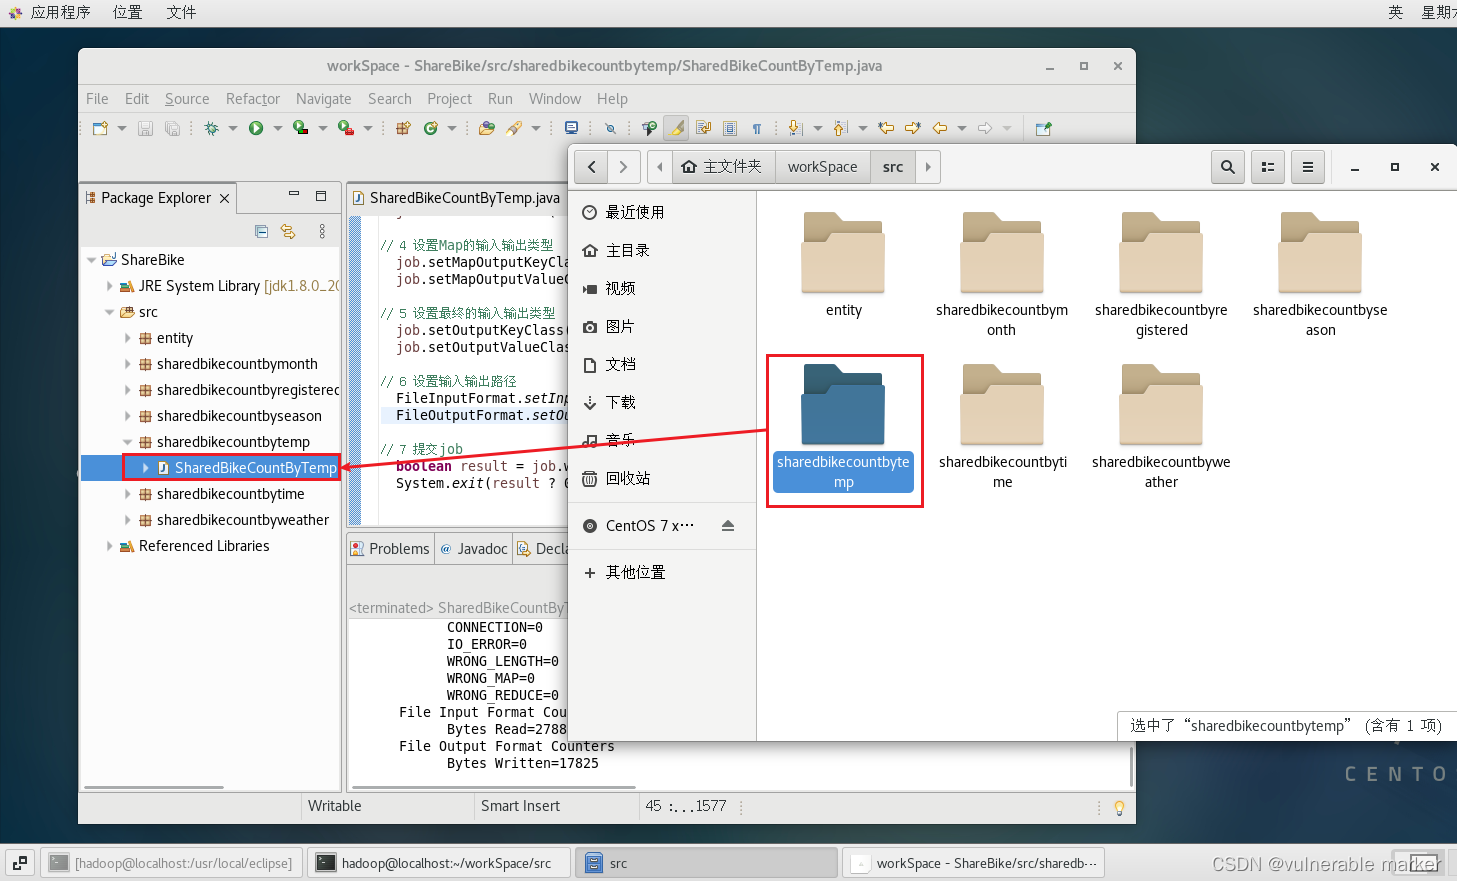Image resolution: width=1457 pixels, height=881 pixels.
Task: Click the Search flashlight icon in Eclipse toolbar
Action: [514, 128]
